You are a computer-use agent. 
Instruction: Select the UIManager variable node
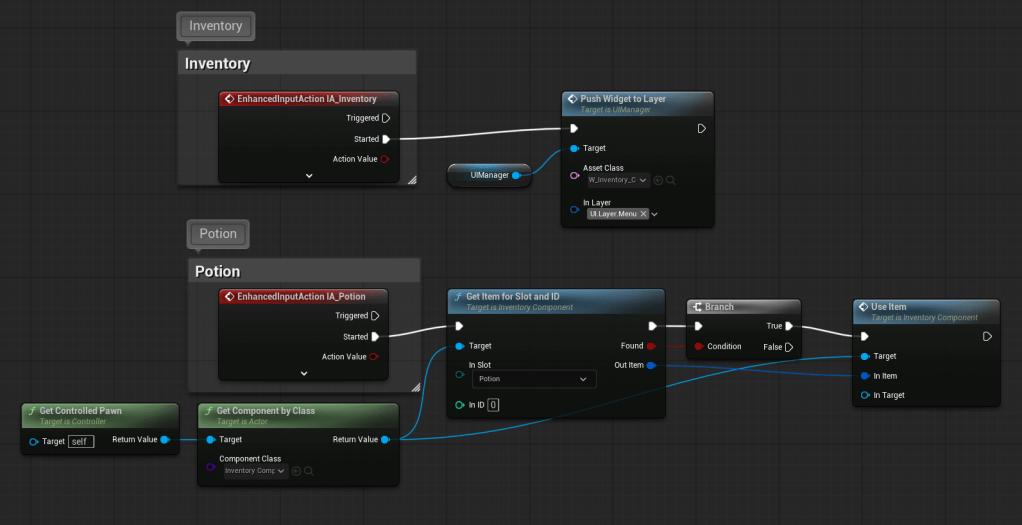489,175
